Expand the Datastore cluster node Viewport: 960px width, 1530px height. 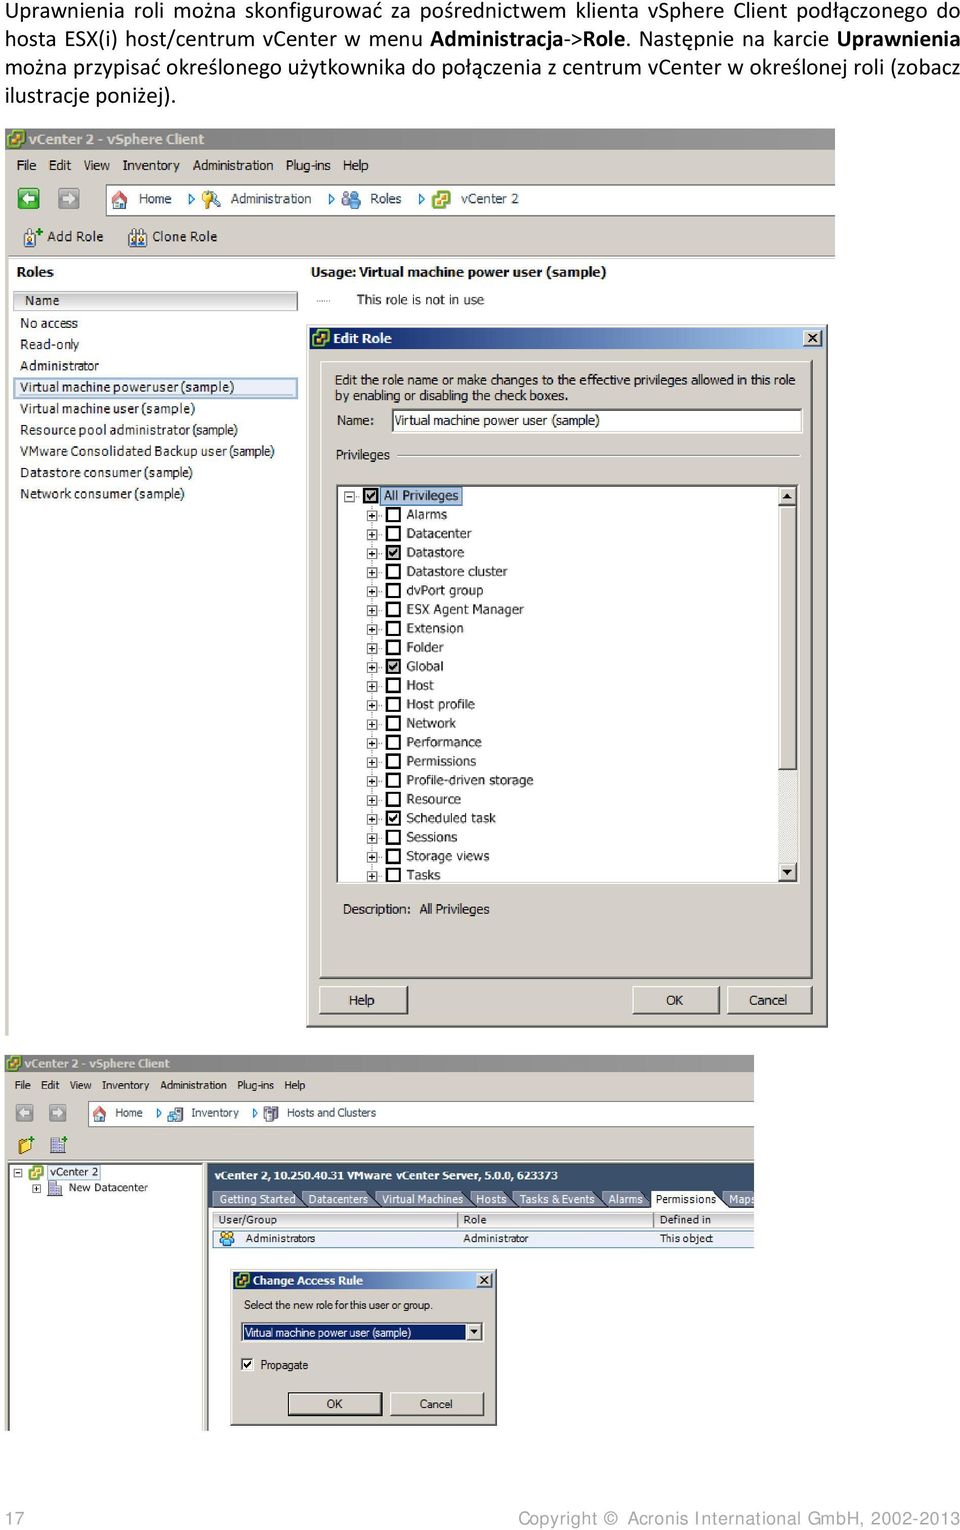(x=372, y=572)
